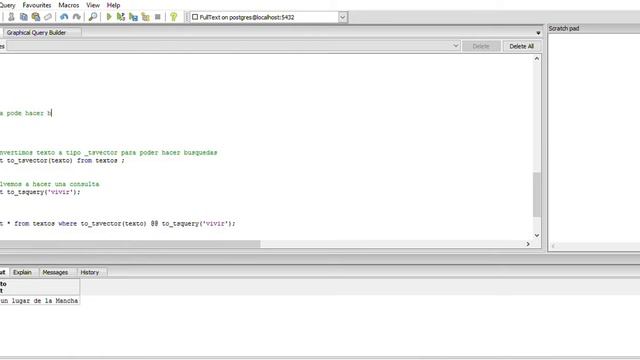
Task: Open the Help menu
Action: click(113, 5)
